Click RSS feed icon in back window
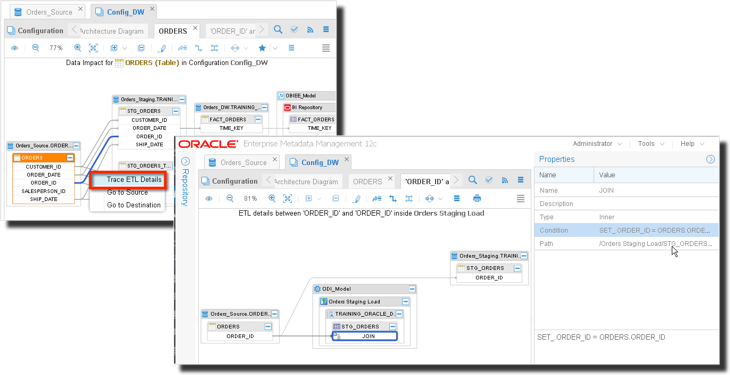 click(310, 30)
